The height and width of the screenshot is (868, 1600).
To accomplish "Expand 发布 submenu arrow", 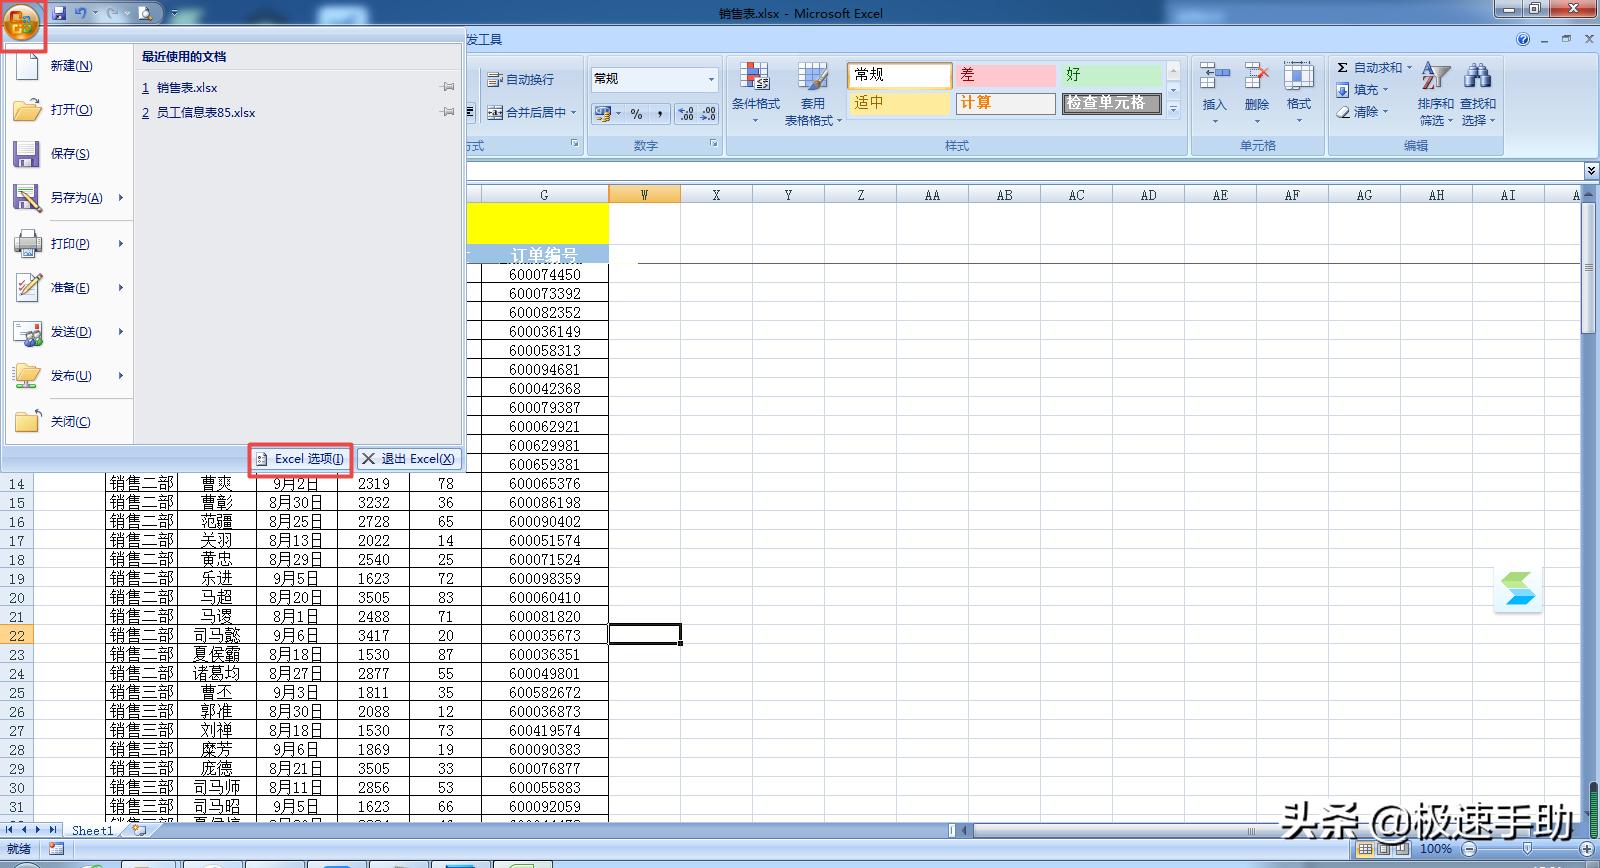I will [120, 376].
